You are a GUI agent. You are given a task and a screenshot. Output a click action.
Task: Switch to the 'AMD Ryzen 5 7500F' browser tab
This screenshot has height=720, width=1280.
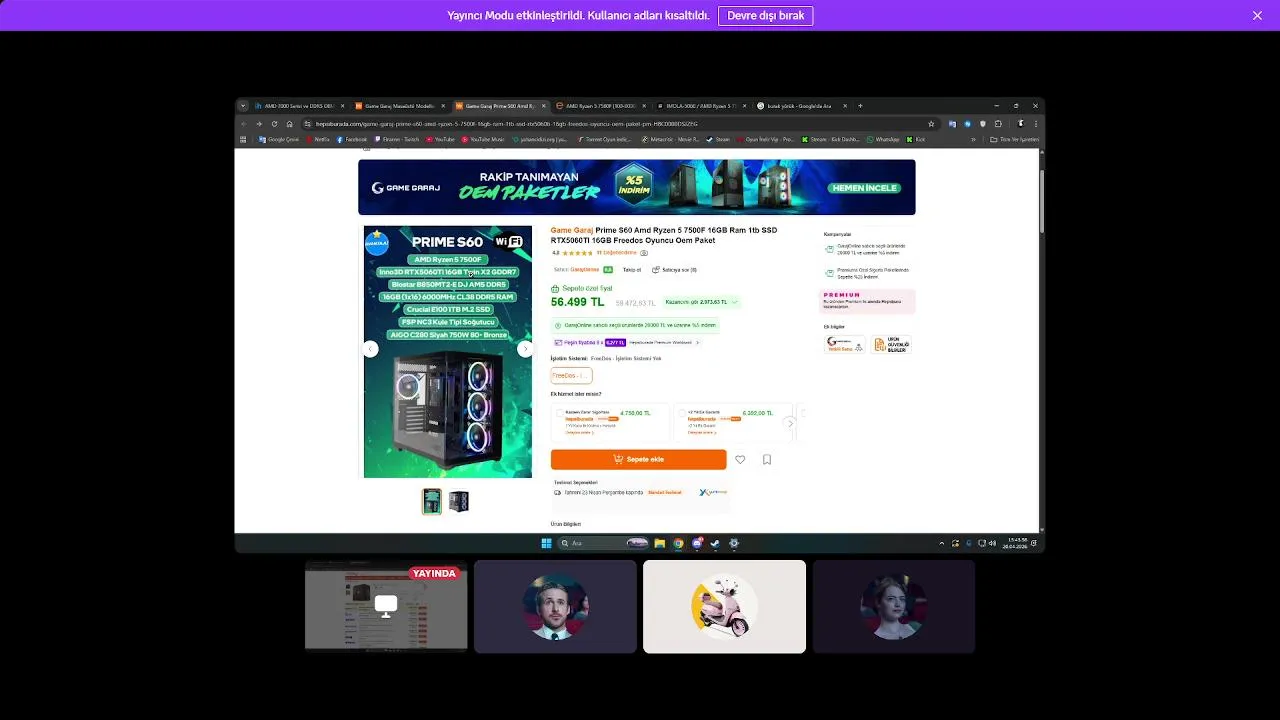[599, 106]
